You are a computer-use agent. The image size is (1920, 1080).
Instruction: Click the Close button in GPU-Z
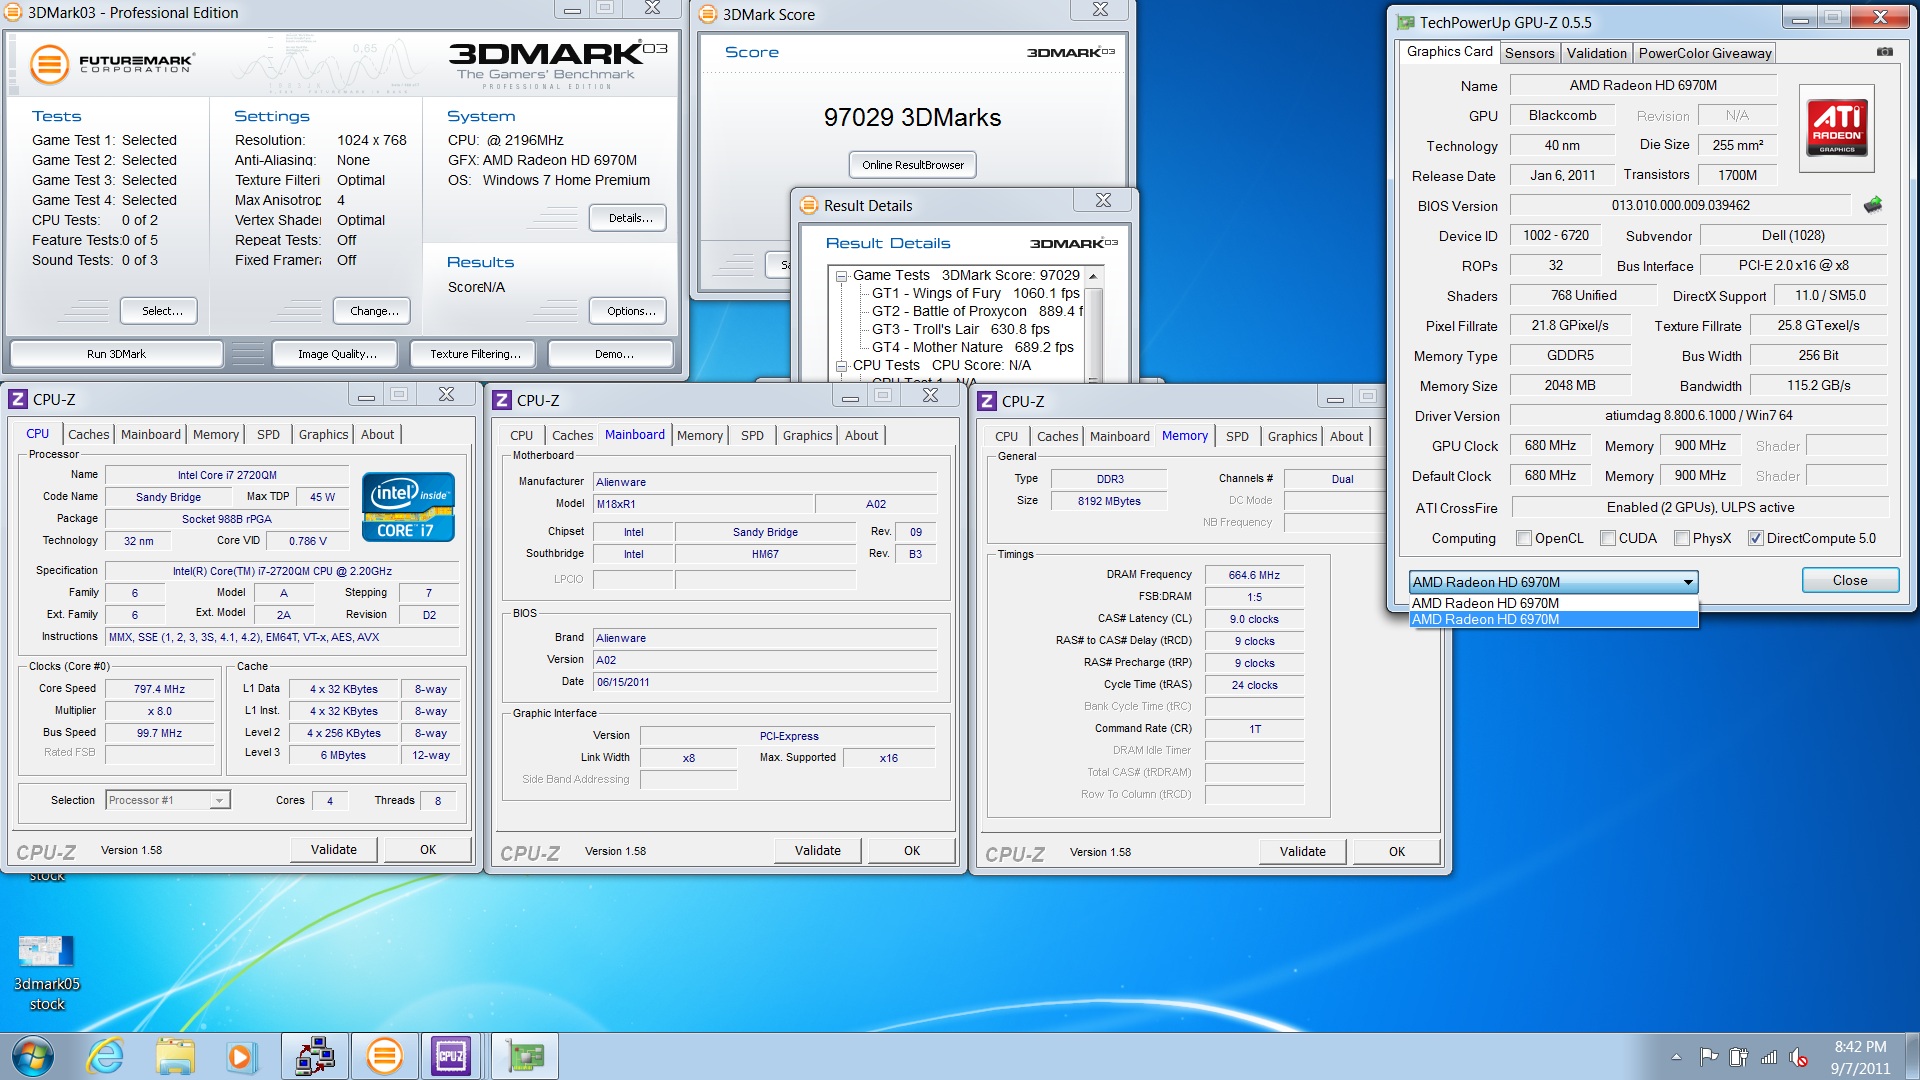click(1850, 580)
